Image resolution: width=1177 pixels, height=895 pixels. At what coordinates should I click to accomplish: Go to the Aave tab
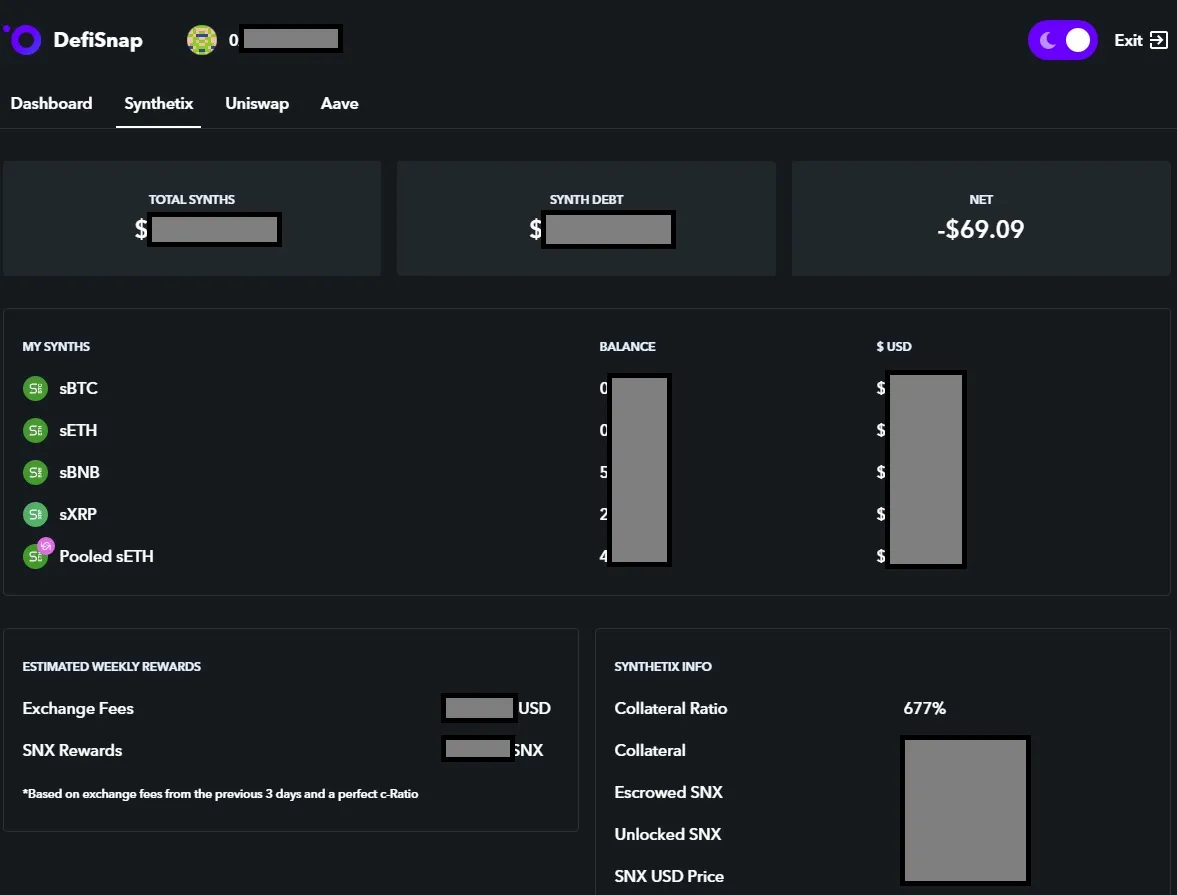tap(339, 104)
